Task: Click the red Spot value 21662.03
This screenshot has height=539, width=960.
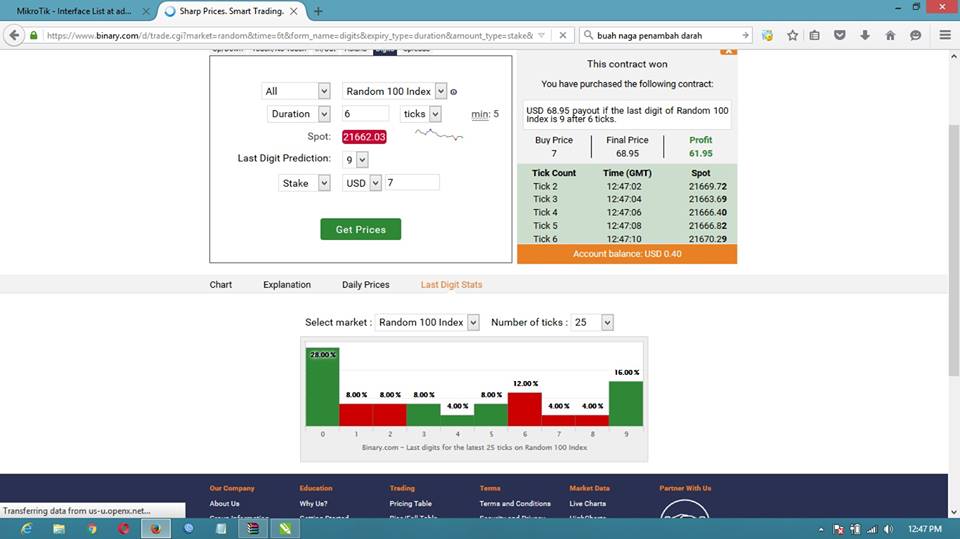Action: pyautogui.click(x=364, y=137)
